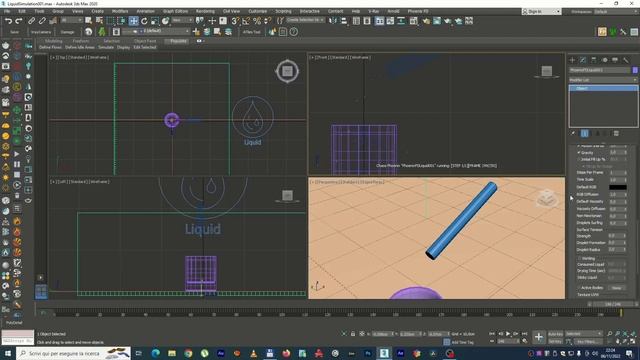This screenshot has height=360, width=640.
Task: Click the Pin Stack icon
Action: pyautogui.click(x=573, y=133)
